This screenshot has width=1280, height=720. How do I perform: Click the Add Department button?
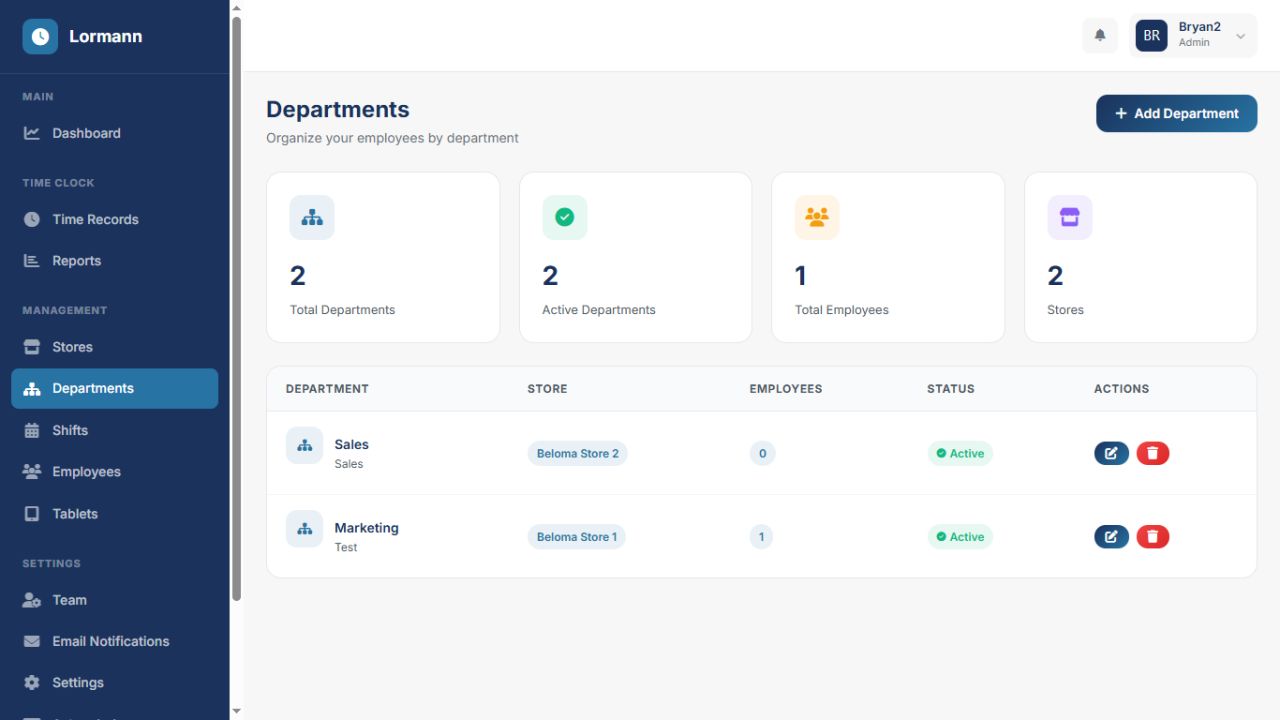1176,113
